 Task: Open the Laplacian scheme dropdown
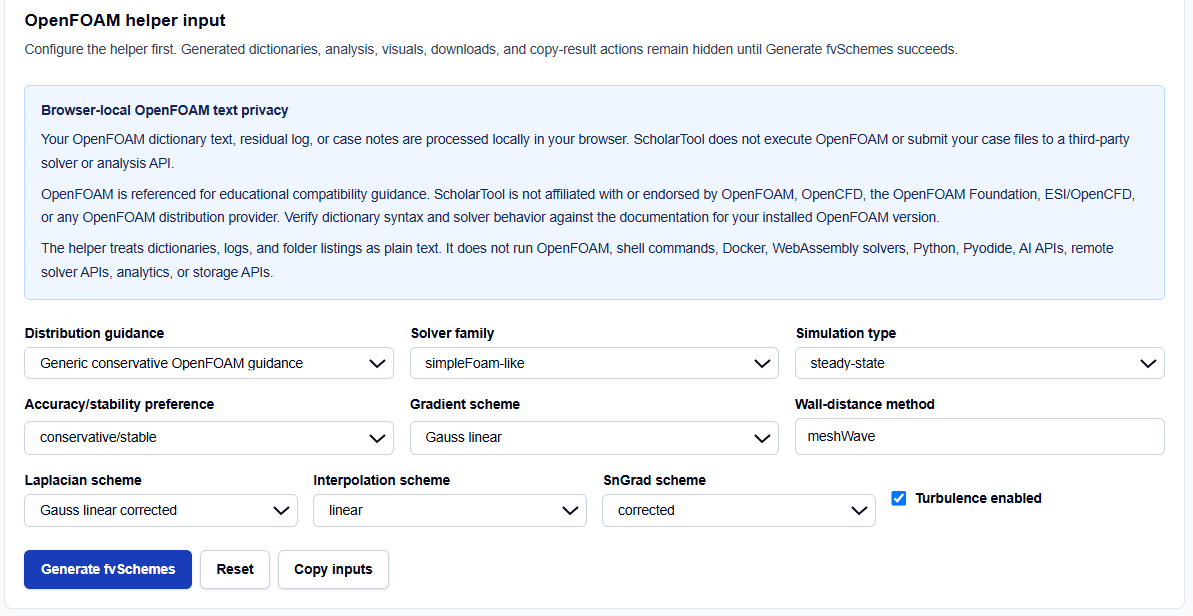[161, 510]
